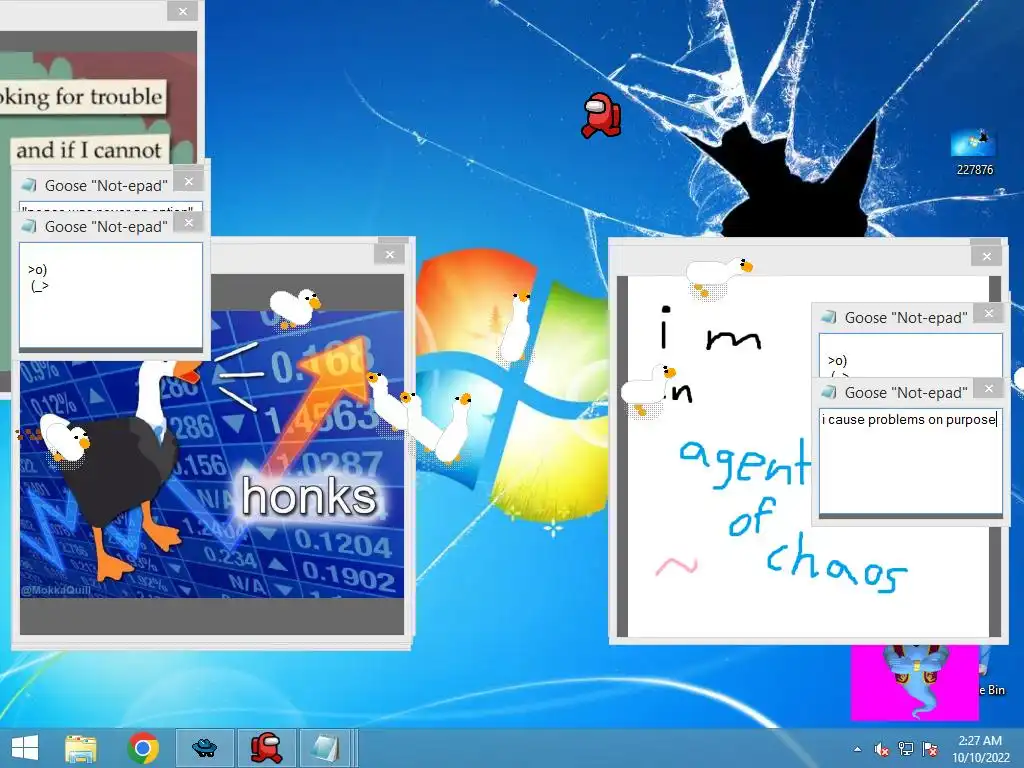Click the goose beside the black 'in' text
Screen dimensions: 1024x768
coord(648,389)
